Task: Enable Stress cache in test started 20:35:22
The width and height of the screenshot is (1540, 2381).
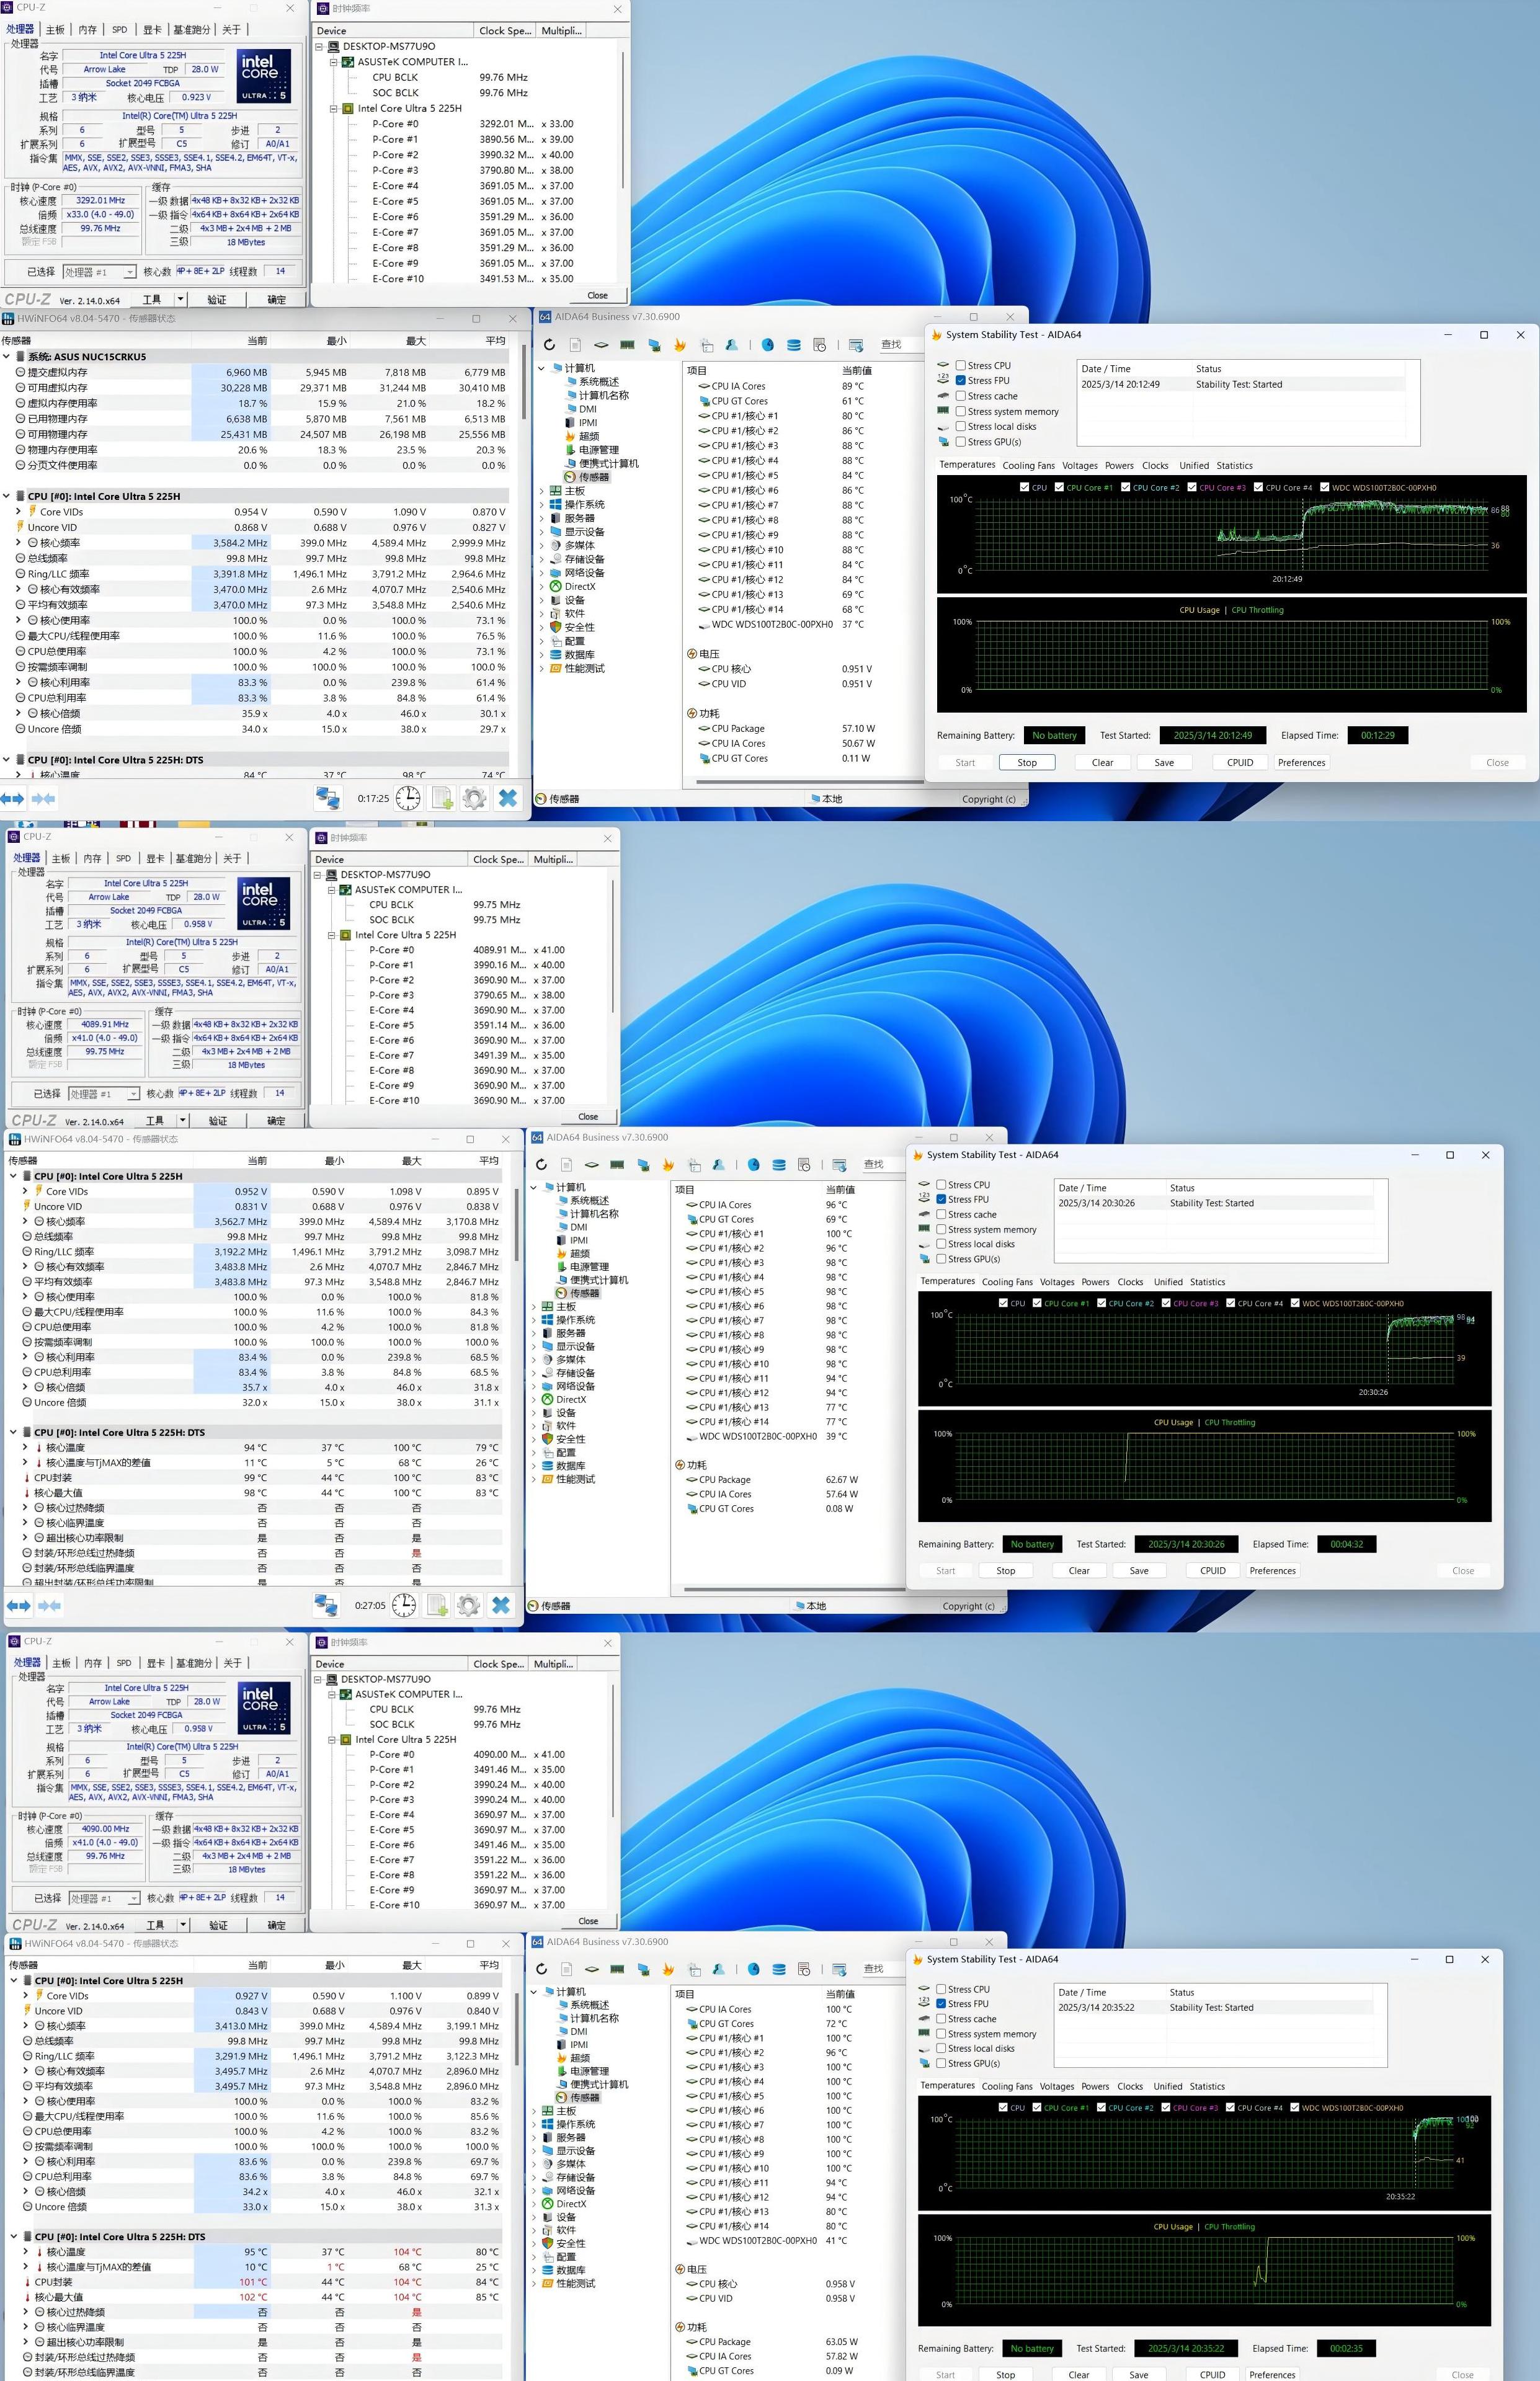Action: (x=941, y=2018)
